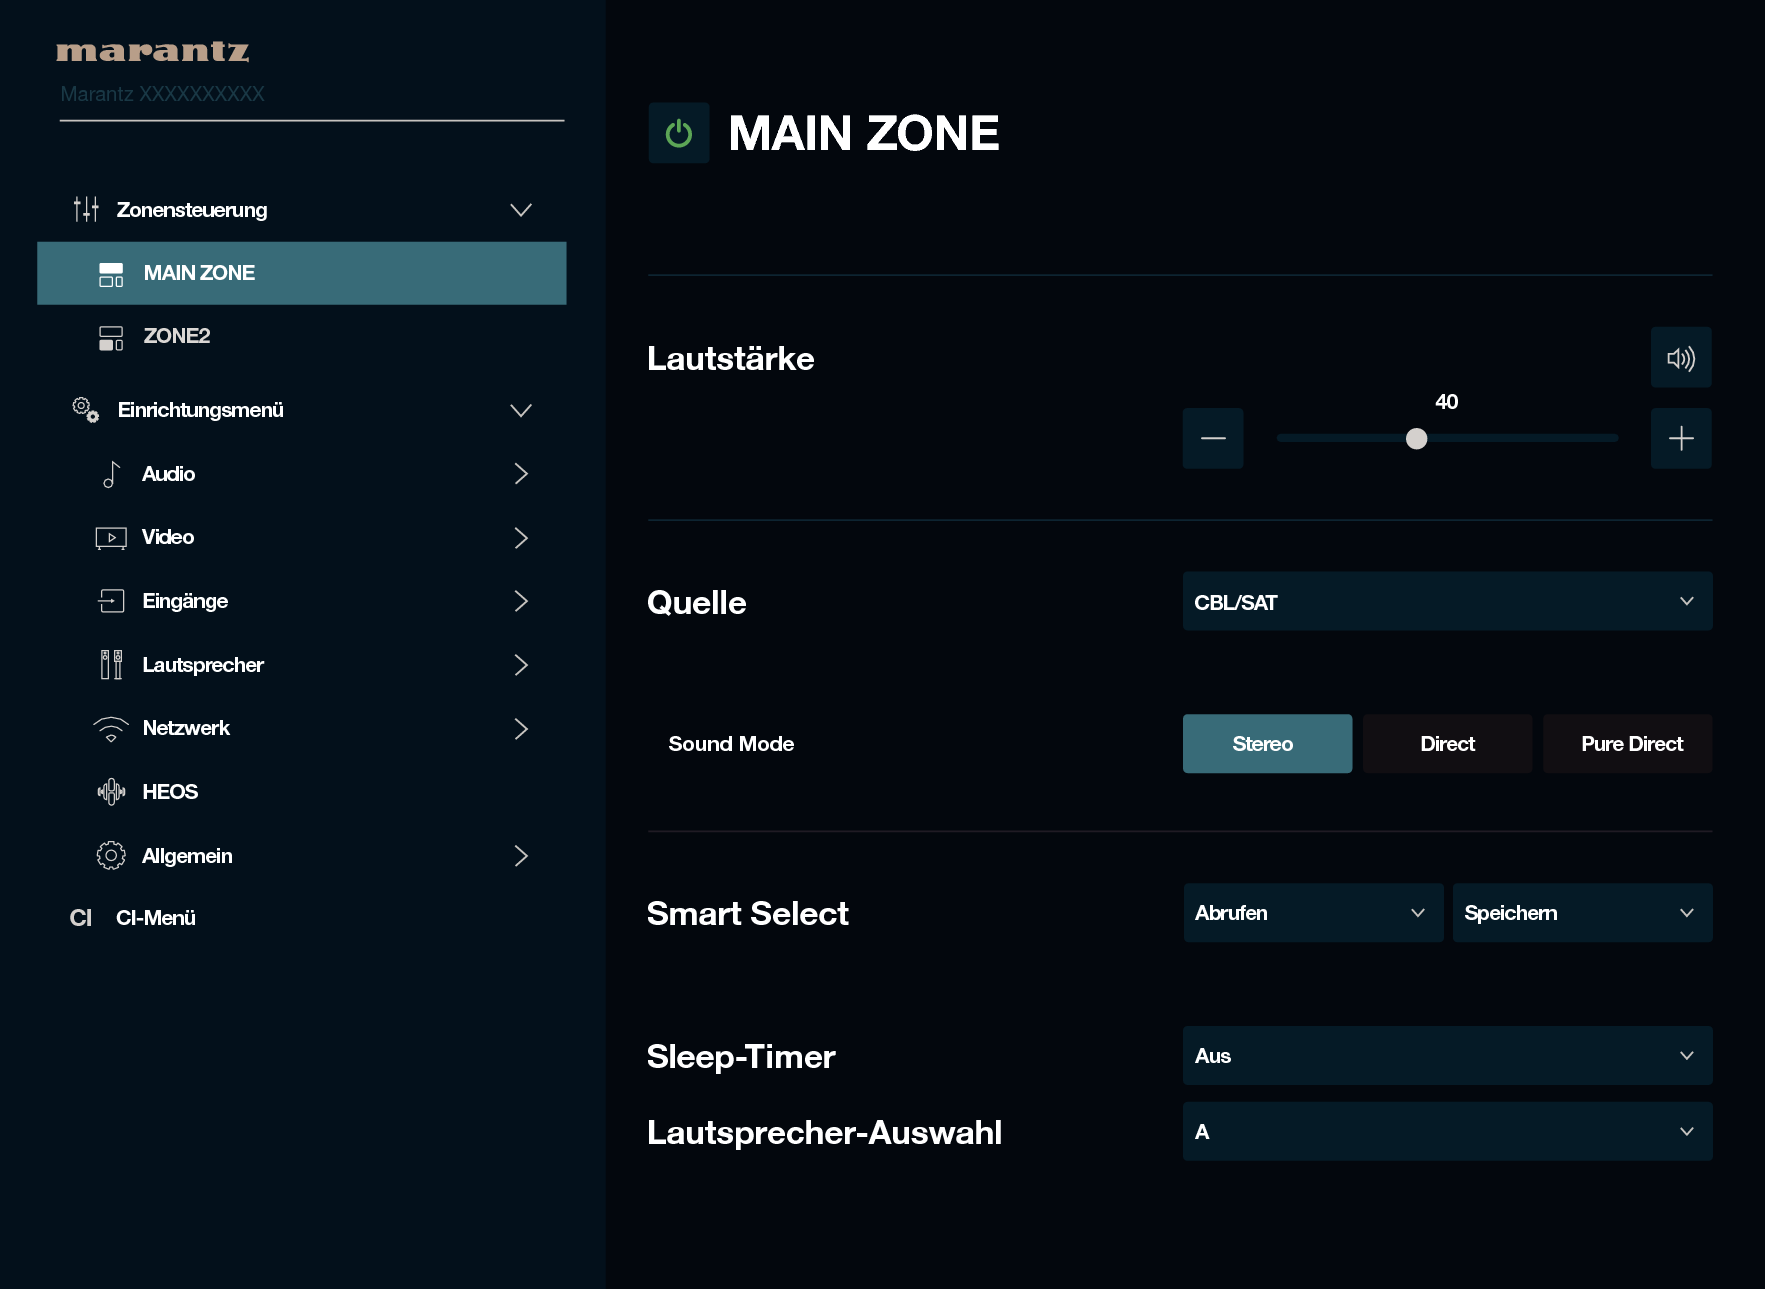The image size is (1765, 1289).
Task: Collapse the Zonensteuerung section
Action: tap(520, 210)
